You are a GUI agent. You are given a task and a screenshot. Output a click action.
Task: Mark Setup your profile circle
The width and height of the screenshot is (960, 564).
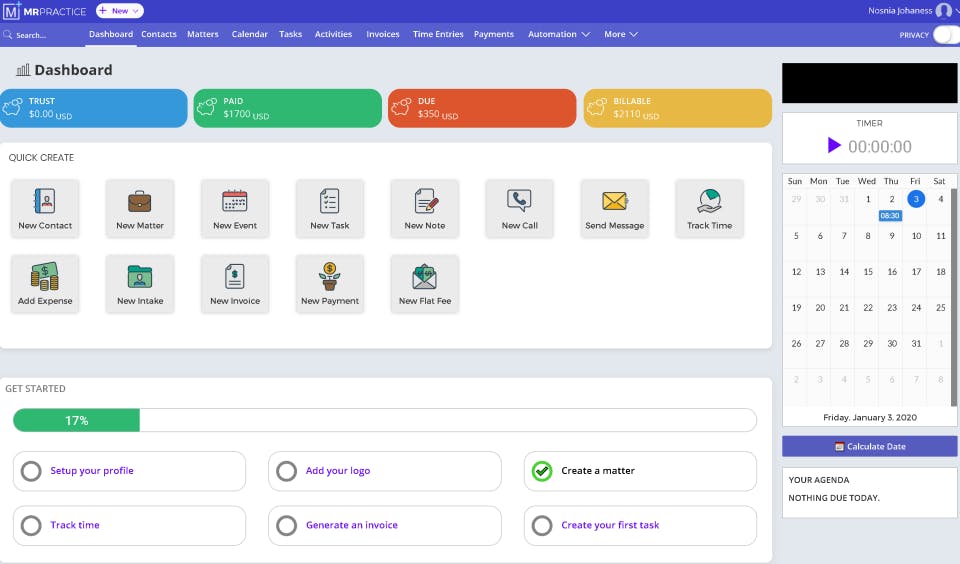pos(31,471)
